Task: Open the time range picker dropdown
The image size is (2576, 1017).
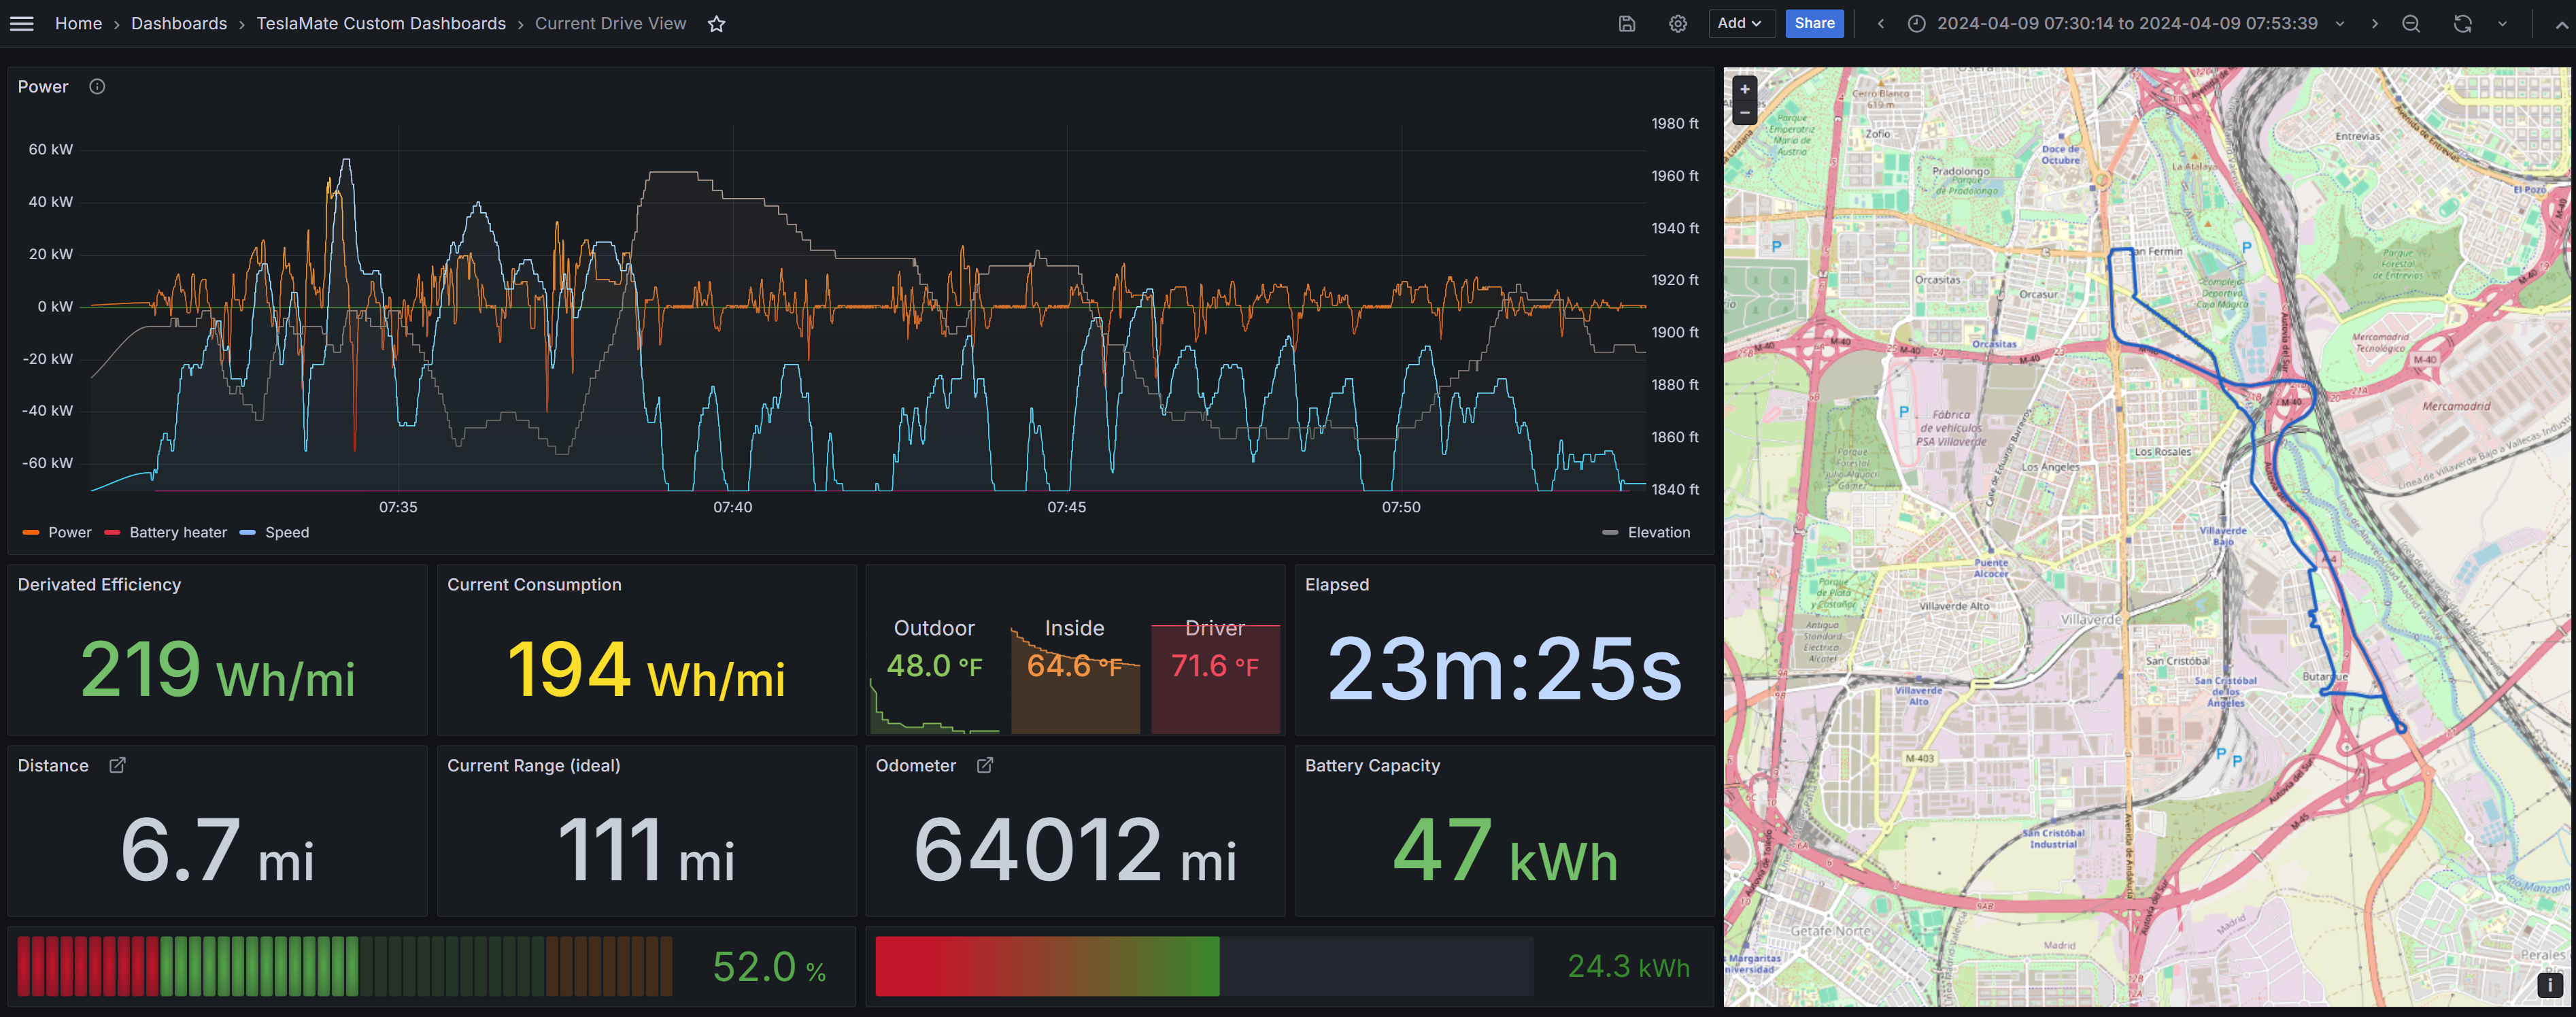Action: 2126,24
